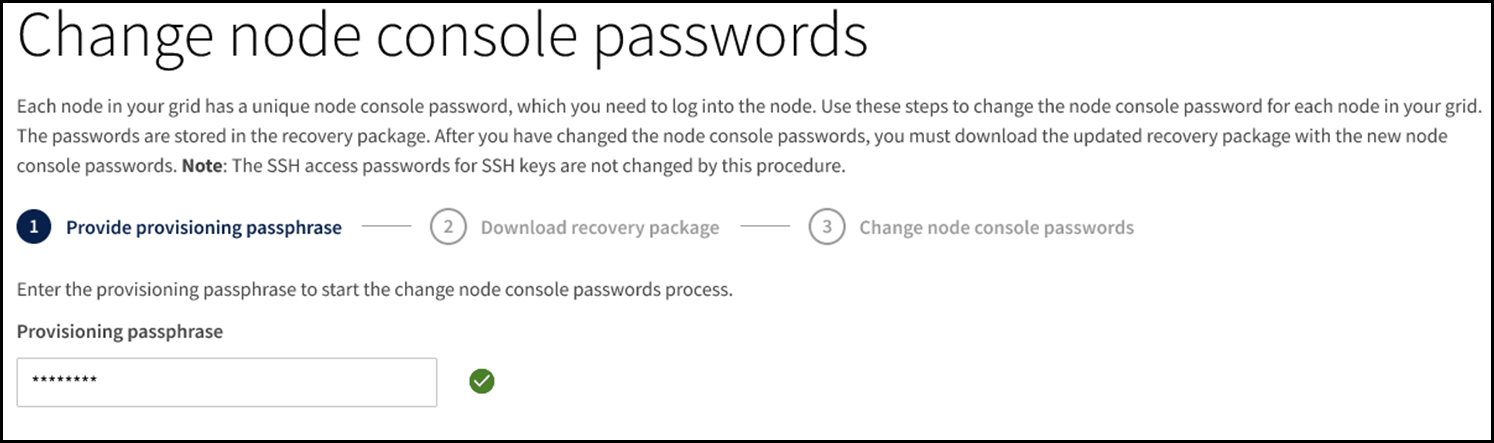Open the "Change node console passwords" step label
This screenshot has height=443, width=1494.
[x=996, y=228]
